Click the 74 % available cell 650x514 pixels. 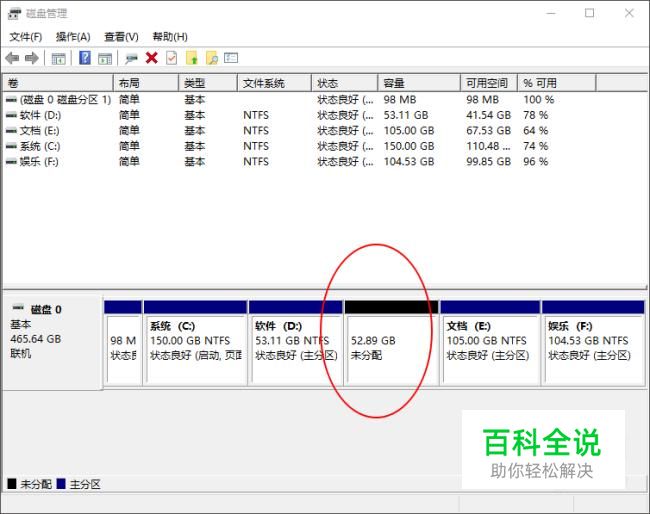(x=536, y=146)
